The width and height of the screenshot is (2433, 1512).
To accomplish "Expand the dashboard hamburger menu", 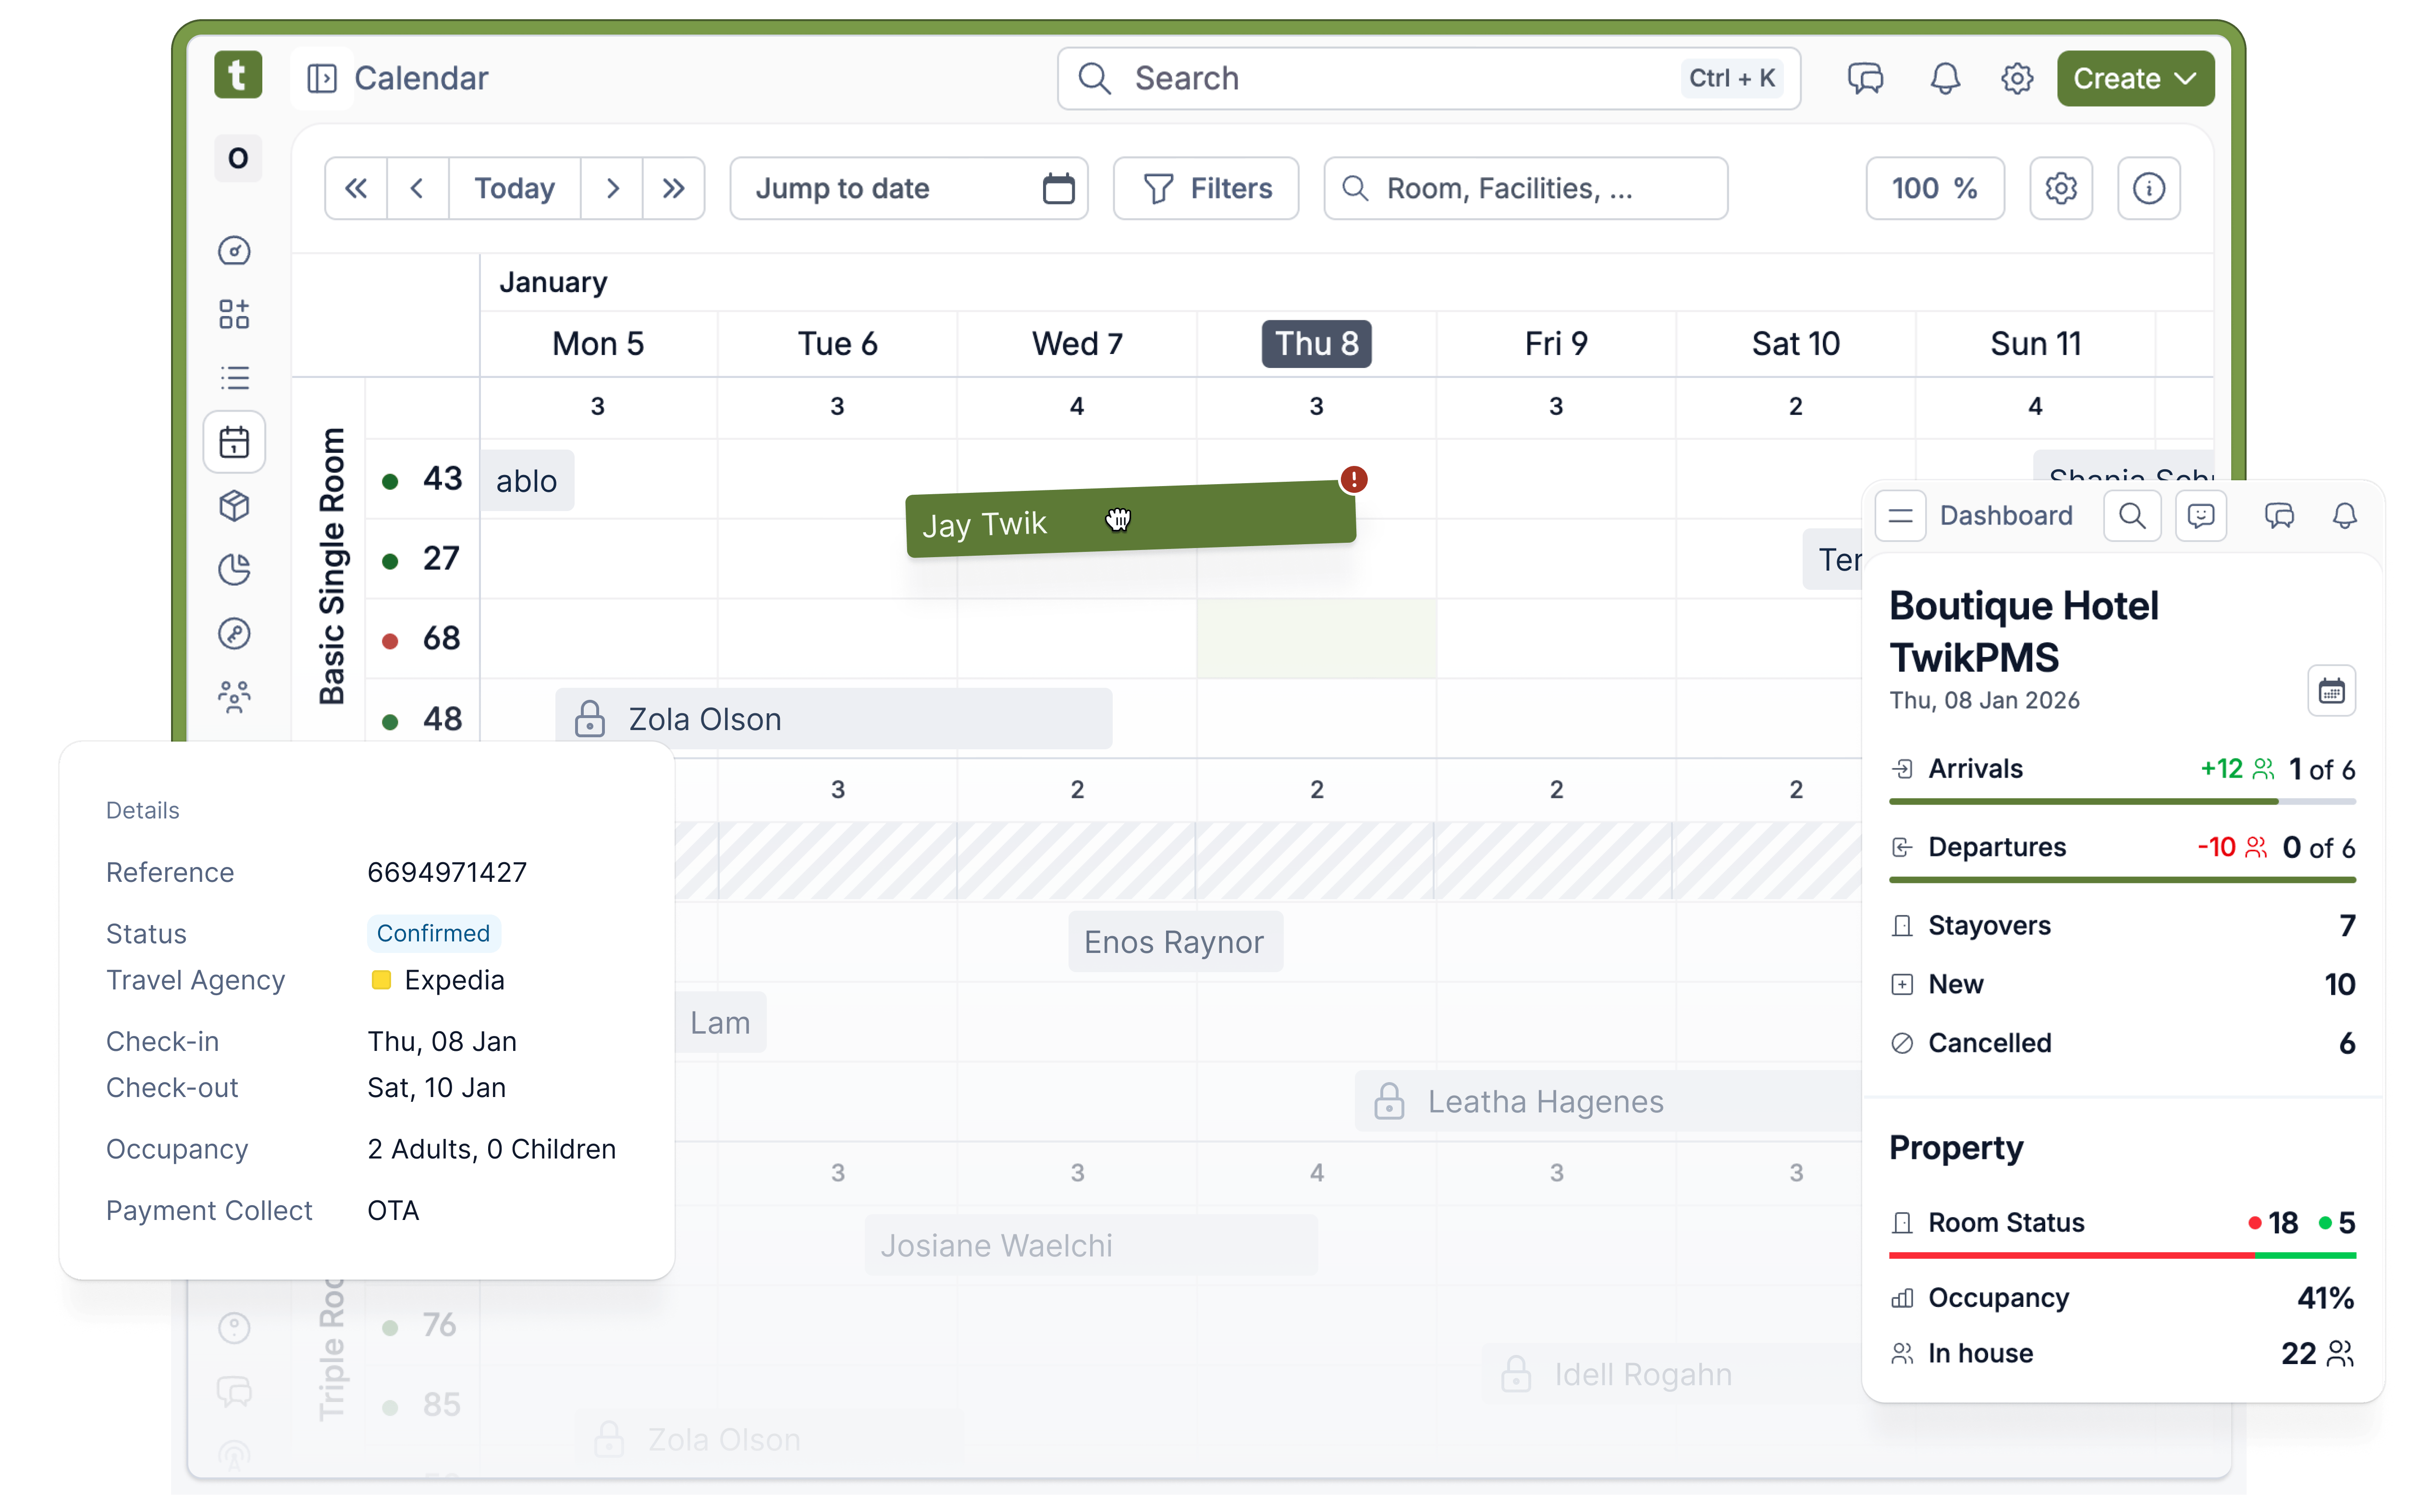I will (x=1900, y=515).
